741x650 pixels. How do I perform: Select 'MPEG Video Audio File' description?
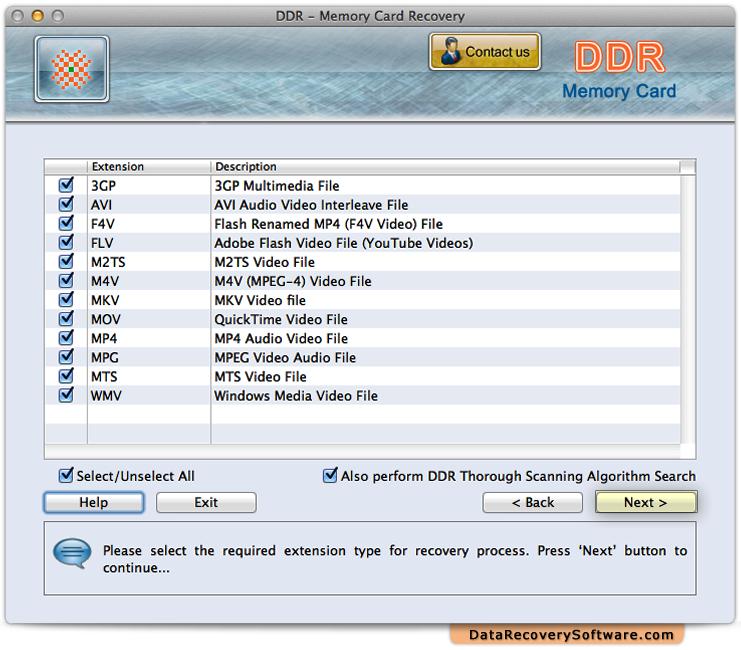(x=285, y=357)
